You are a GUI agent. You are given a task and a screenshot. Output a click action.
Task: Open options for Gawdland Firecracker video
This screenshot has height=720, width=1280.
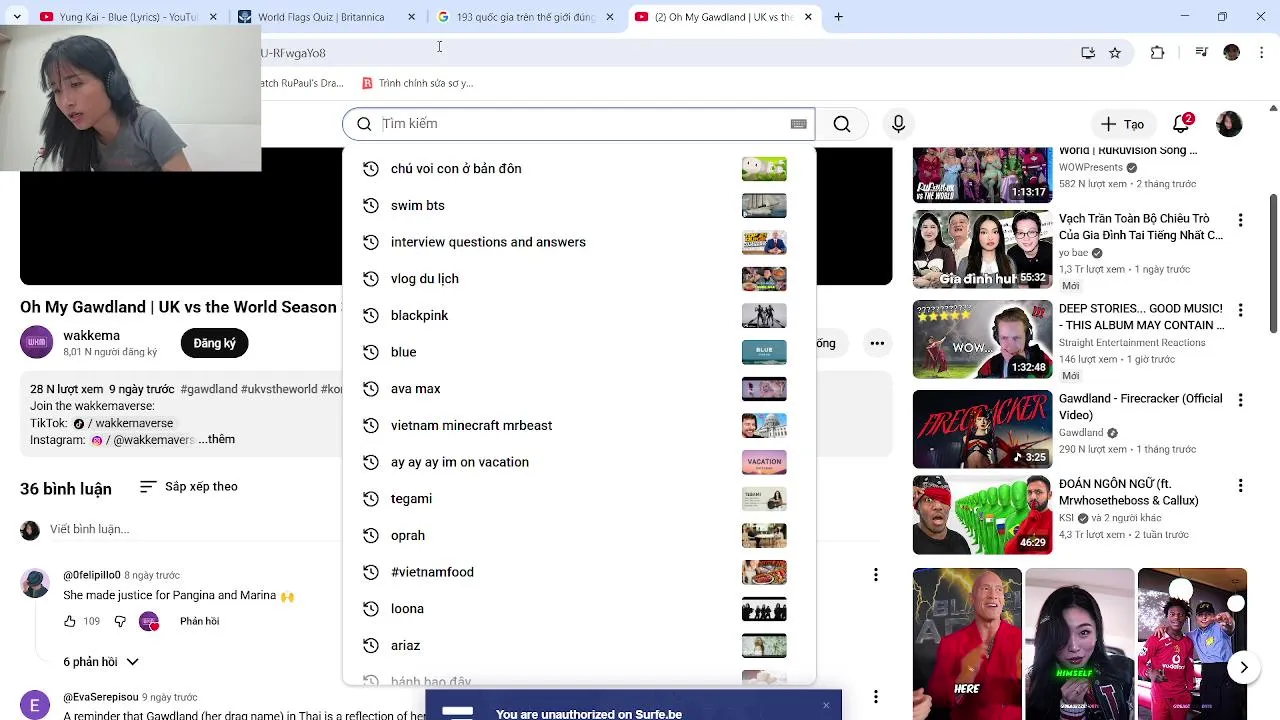[1240, 400]
